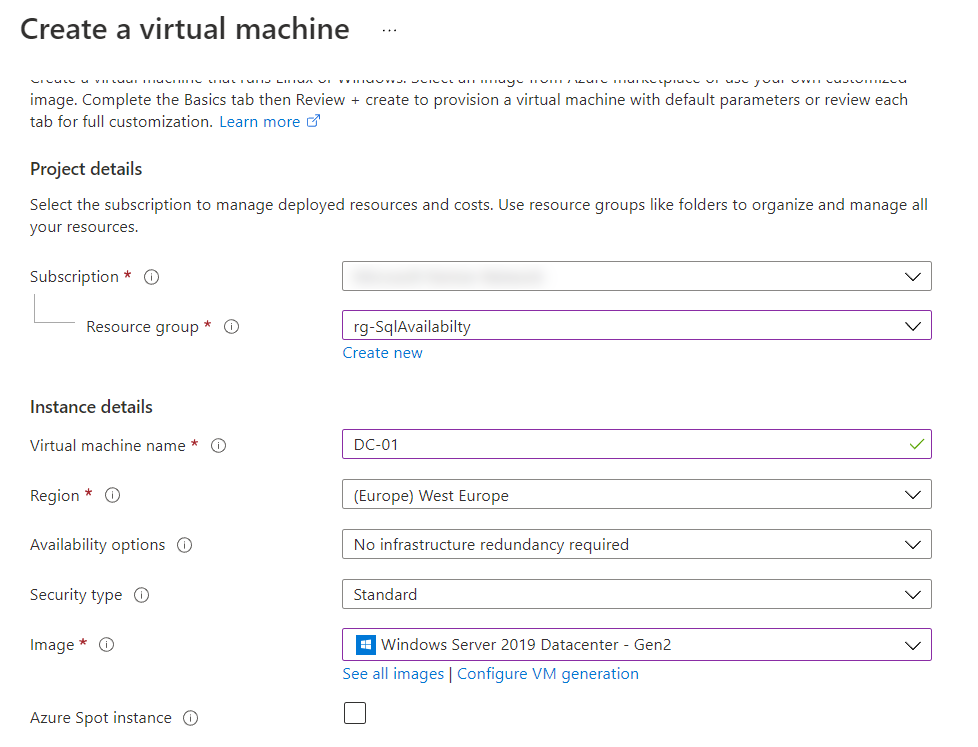Click the Subscription info icon
Image resolution: width=978 pixels, height=747 pixels.
tap(152, 277)
